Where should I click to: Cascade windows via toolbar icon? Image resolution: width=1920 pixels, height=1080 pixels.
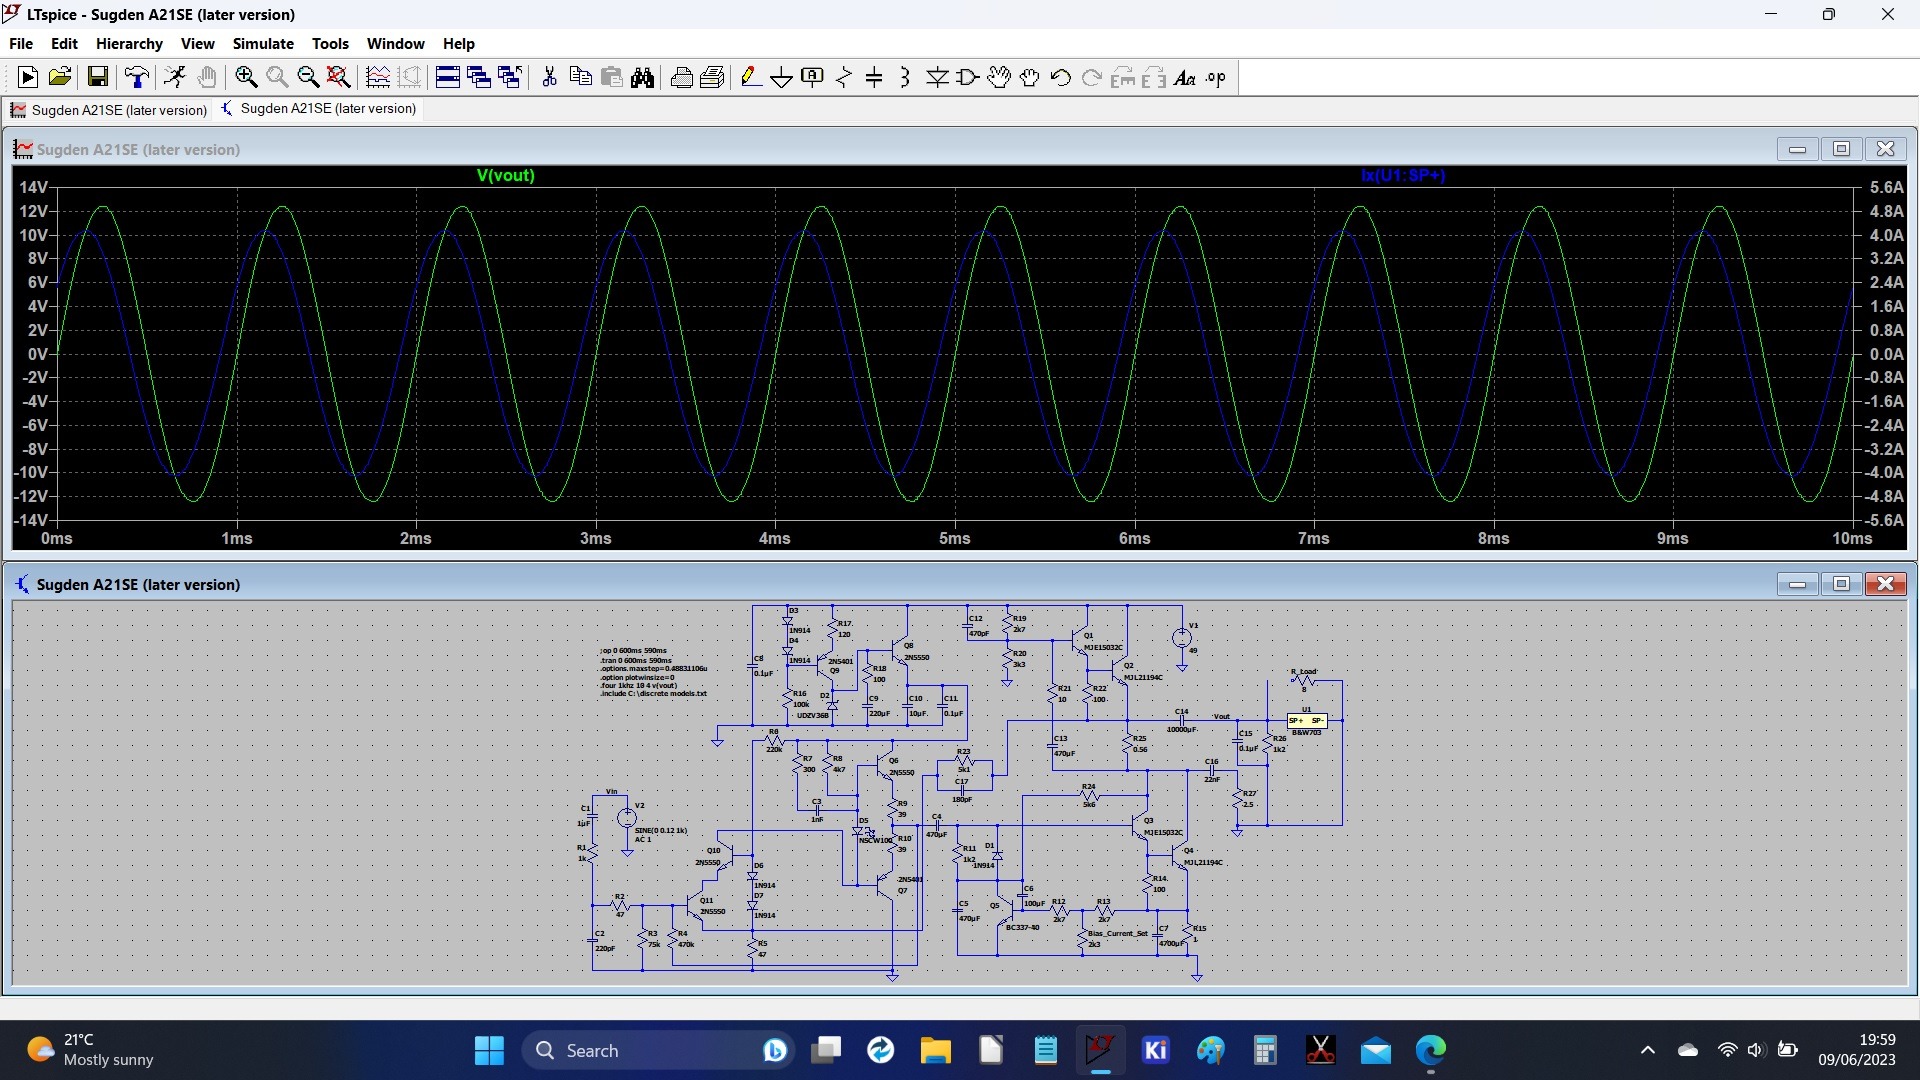[479, 77]
